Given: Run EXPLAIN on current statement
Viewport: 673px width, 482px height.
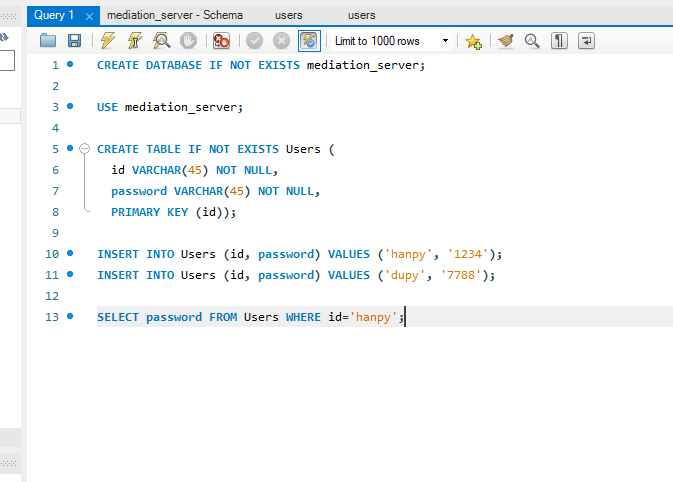Looking at the screenshot, I should (x=162, y=41).
